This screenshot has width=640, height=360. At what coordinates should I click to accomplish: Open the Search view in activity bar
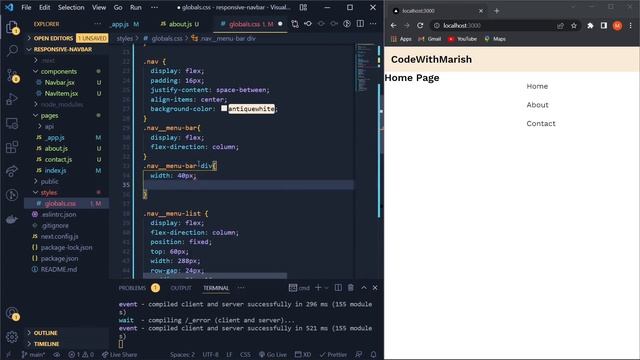coord(12,51)
